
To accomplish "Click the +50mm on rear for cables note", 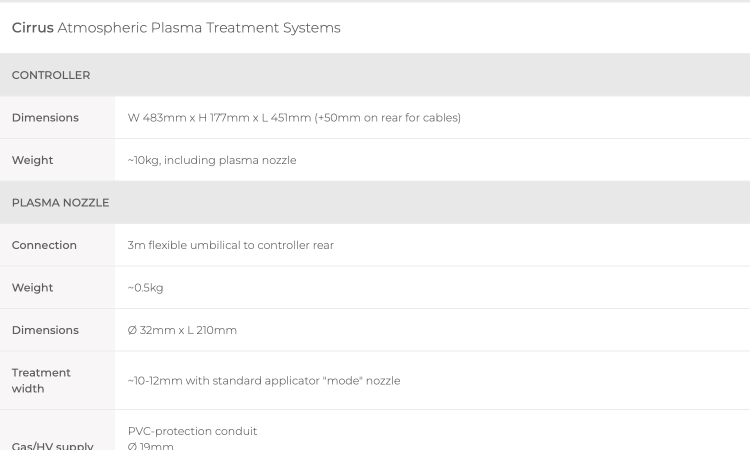I will (387, 118).
